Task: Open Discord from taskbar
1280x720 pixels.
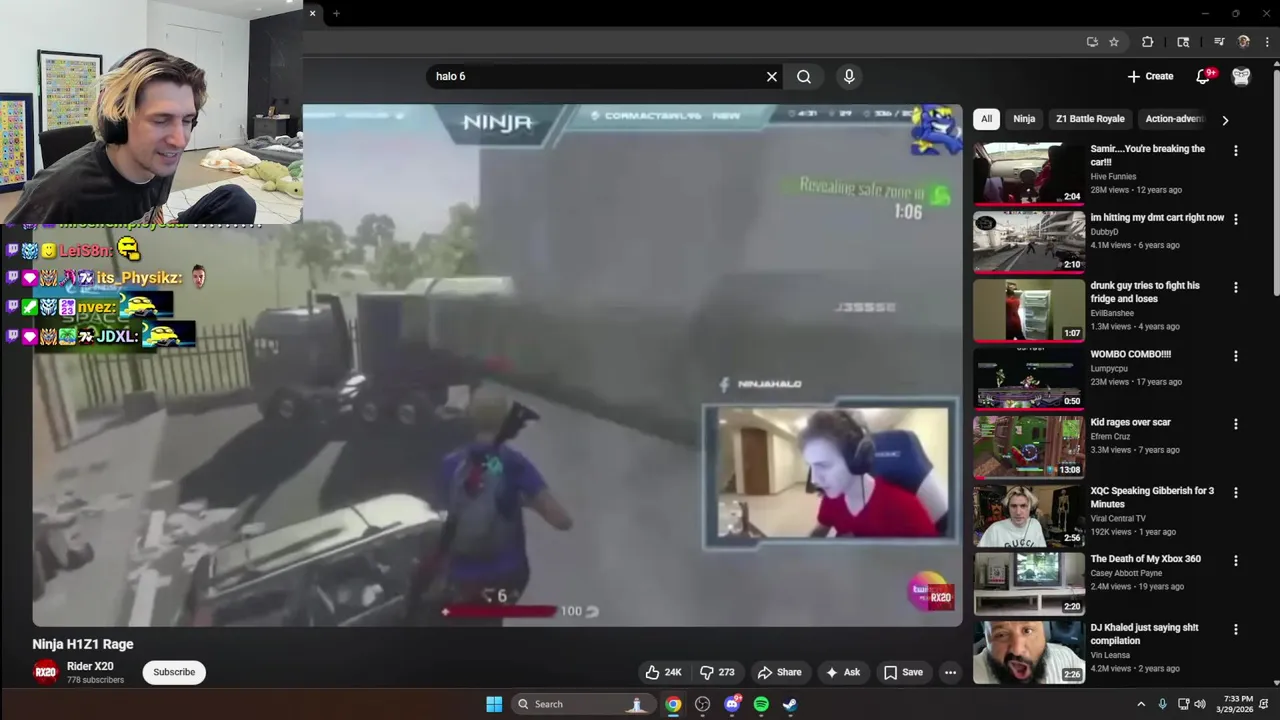Action: pyautogui.click(x=732, y=704)
